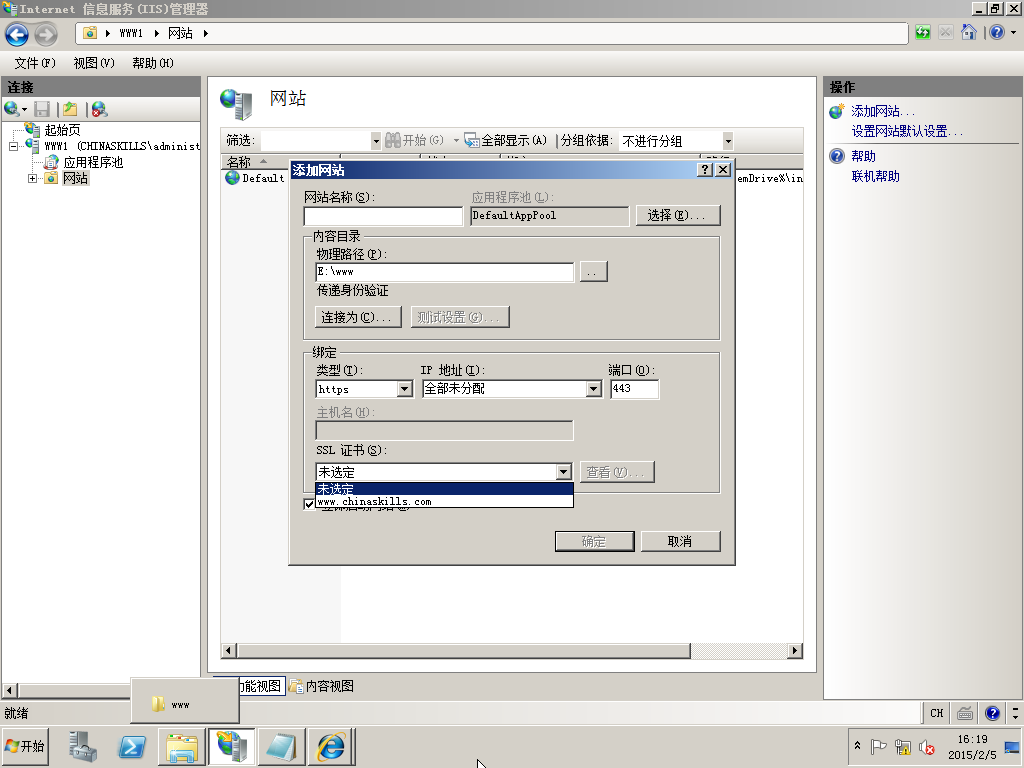Open the notepad taskbar icon
This screenshot has width=1024, height=768.
[x=281, y=746]
